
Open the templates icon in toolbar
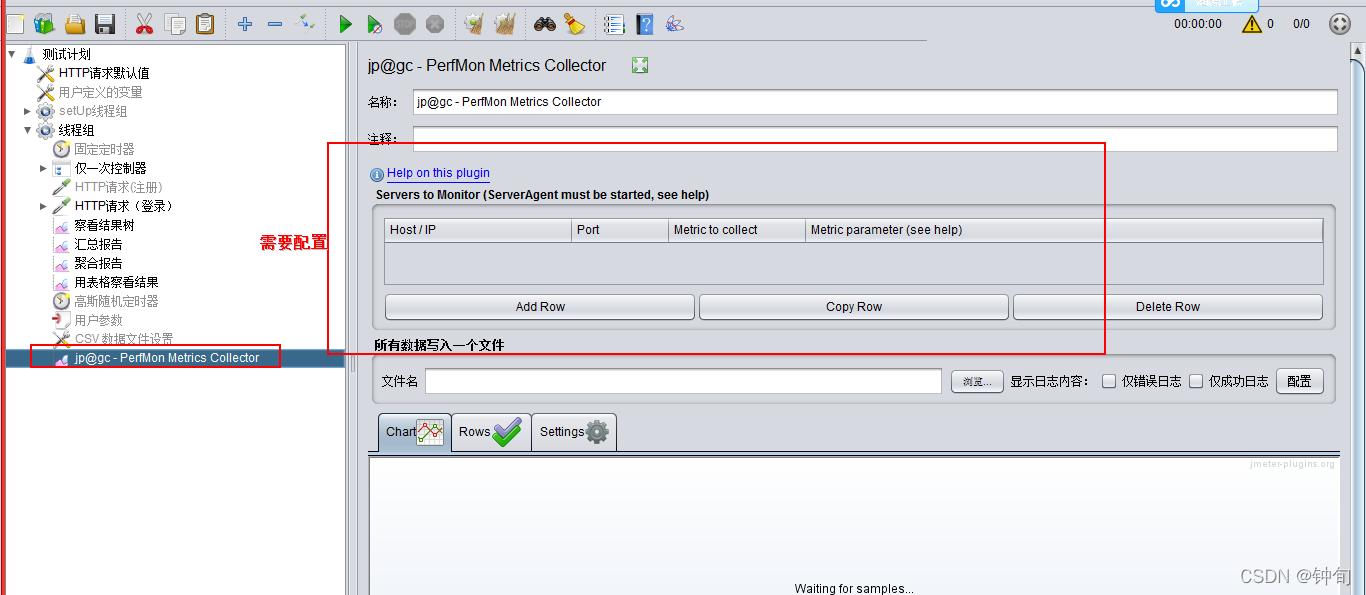(44, 23)
